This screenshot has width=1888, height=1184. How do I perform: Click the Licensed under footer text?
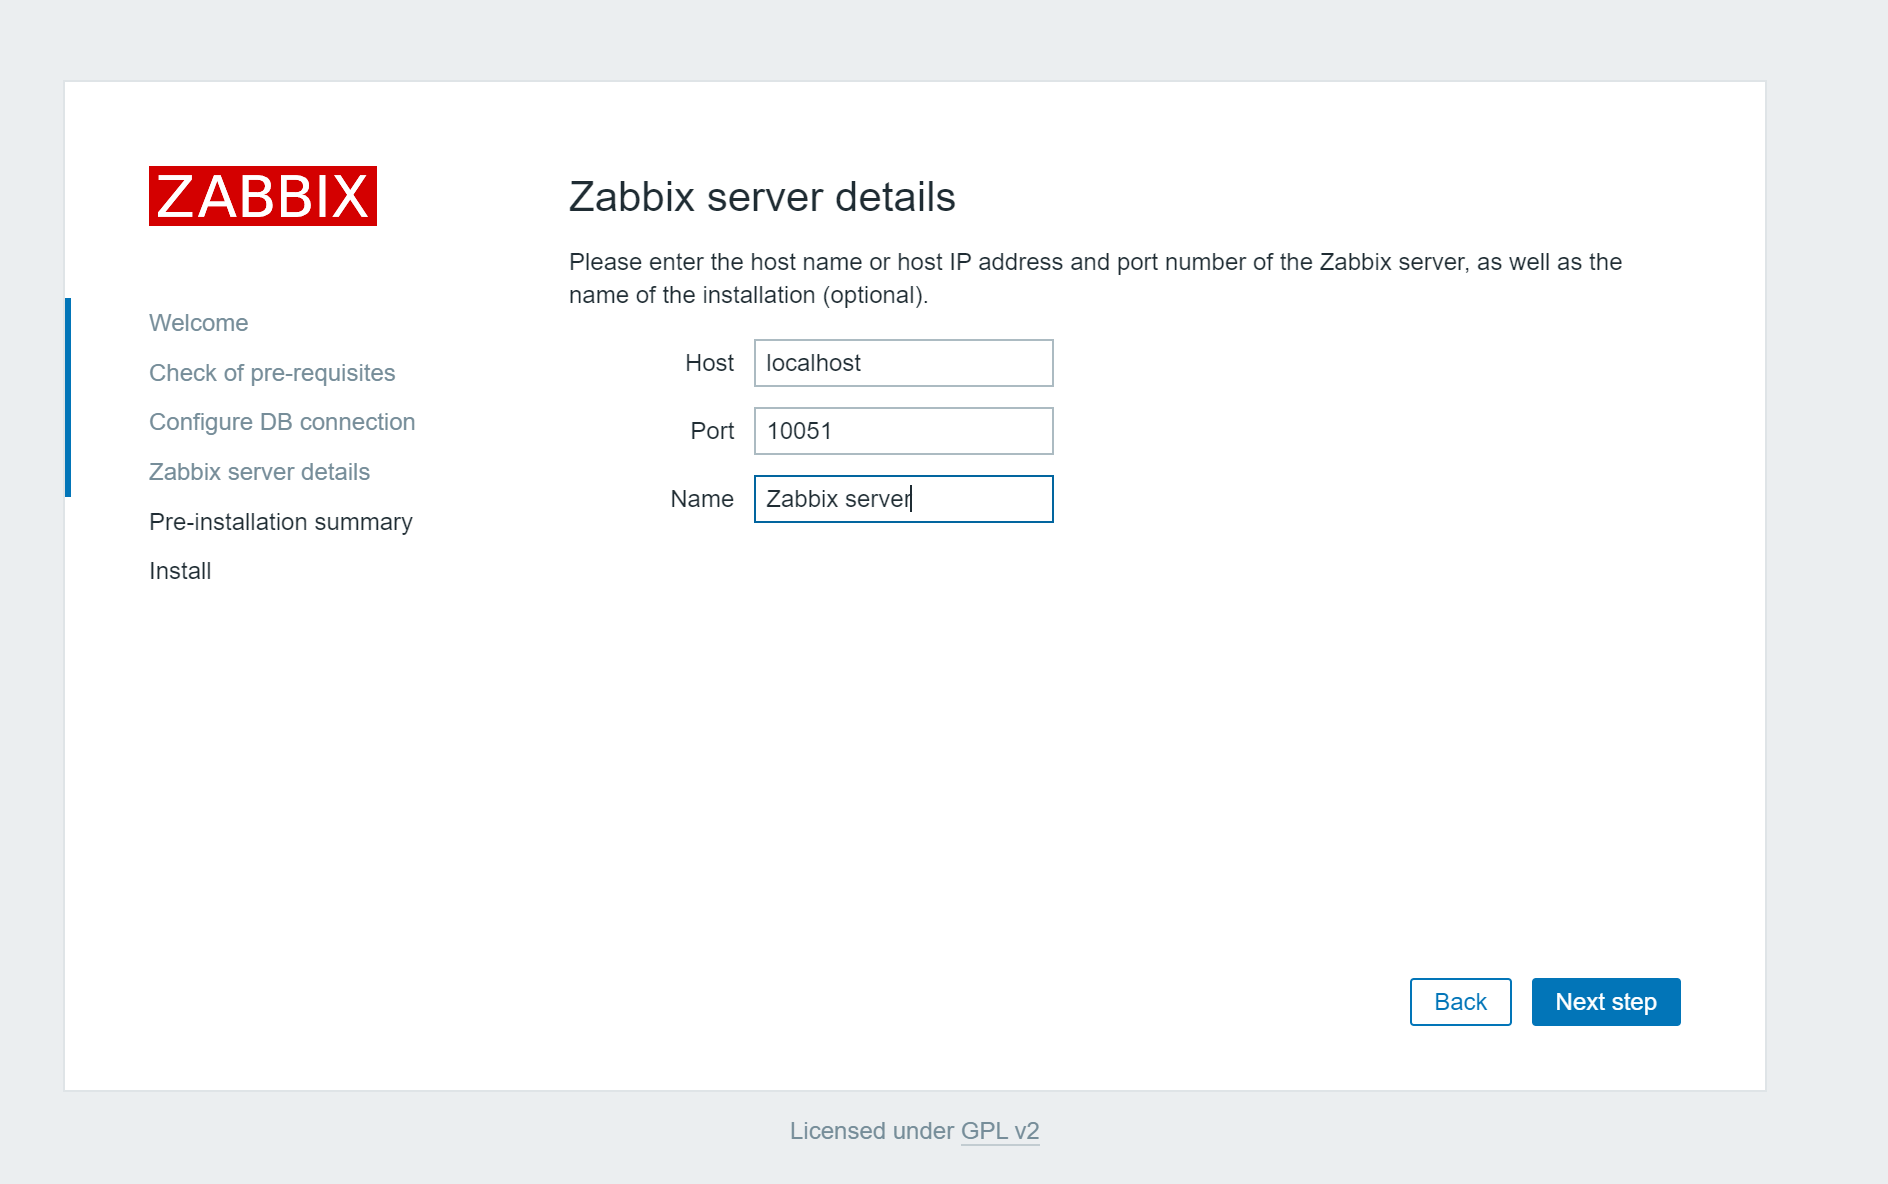pos(871,1131)
